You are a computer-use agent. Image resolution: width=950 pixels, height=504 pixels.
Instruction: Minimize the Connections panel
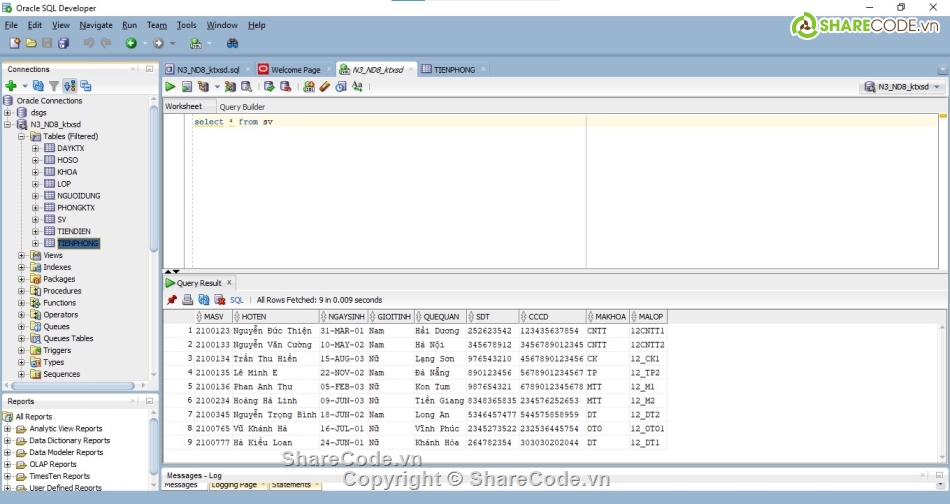[x=149, y=69]
